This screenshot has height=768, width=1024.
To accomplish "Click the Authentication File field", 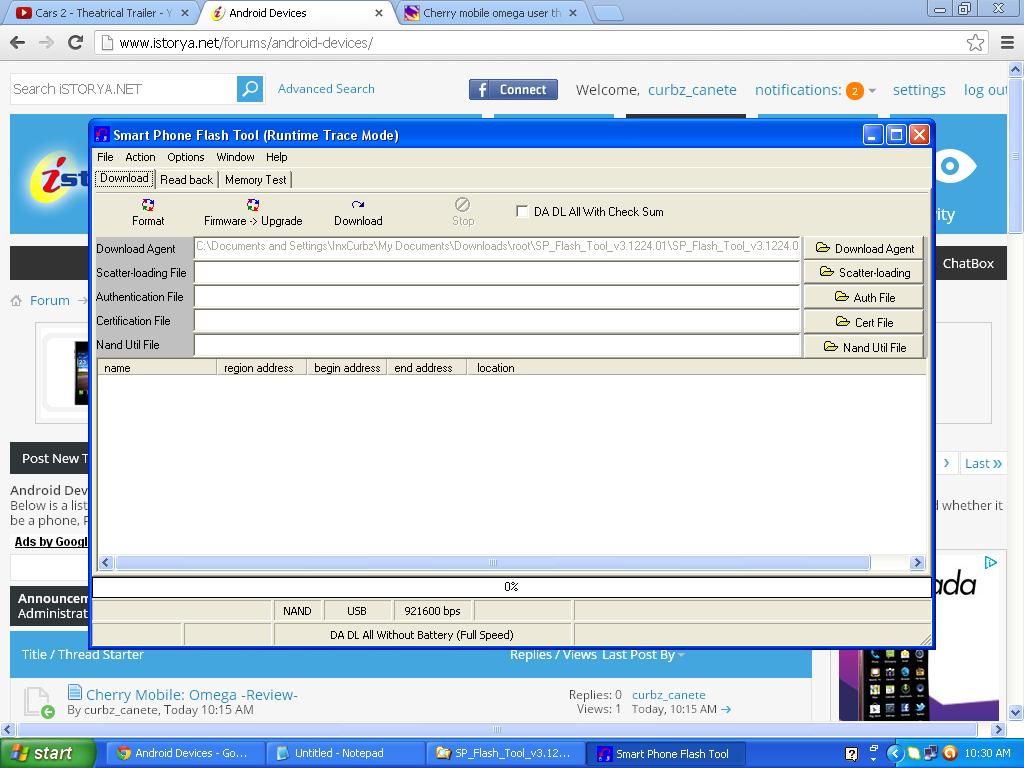I will pos(497,296).
